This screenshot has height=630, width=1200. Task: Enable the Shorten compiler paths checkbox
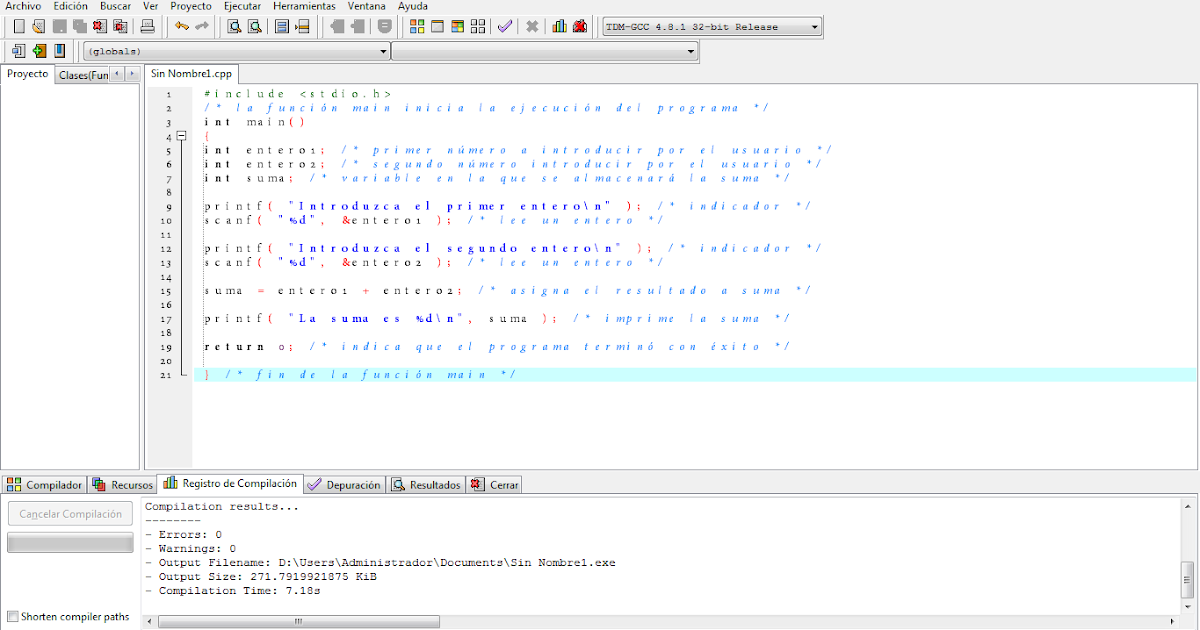click(14, 617)
